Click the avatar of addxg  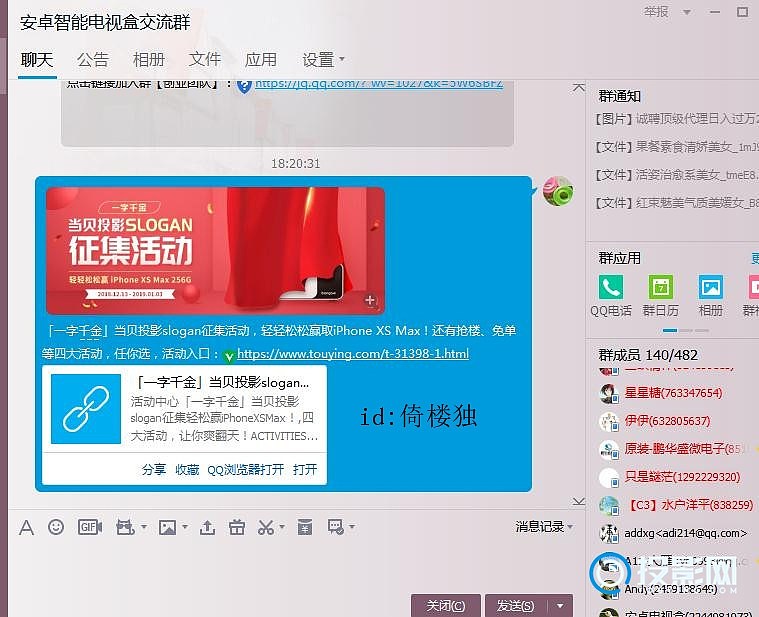(609, 534)
